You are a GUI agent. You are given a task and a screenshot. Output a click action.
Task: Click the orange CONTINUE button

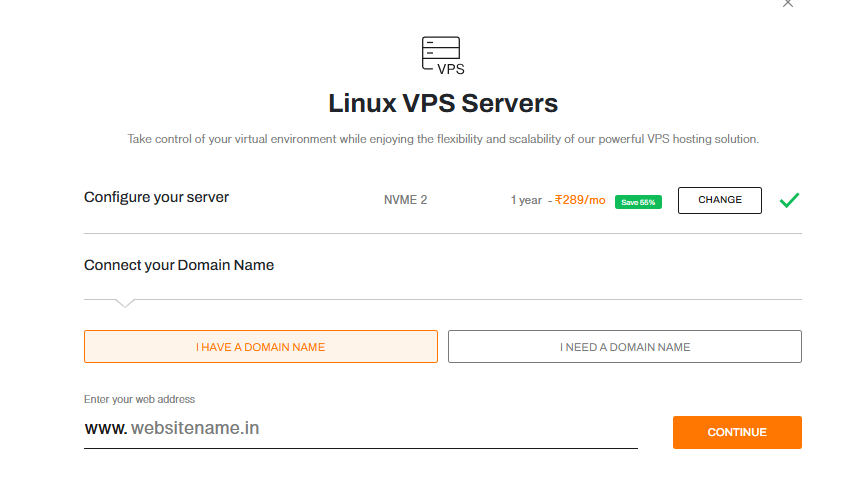[737, 432]
